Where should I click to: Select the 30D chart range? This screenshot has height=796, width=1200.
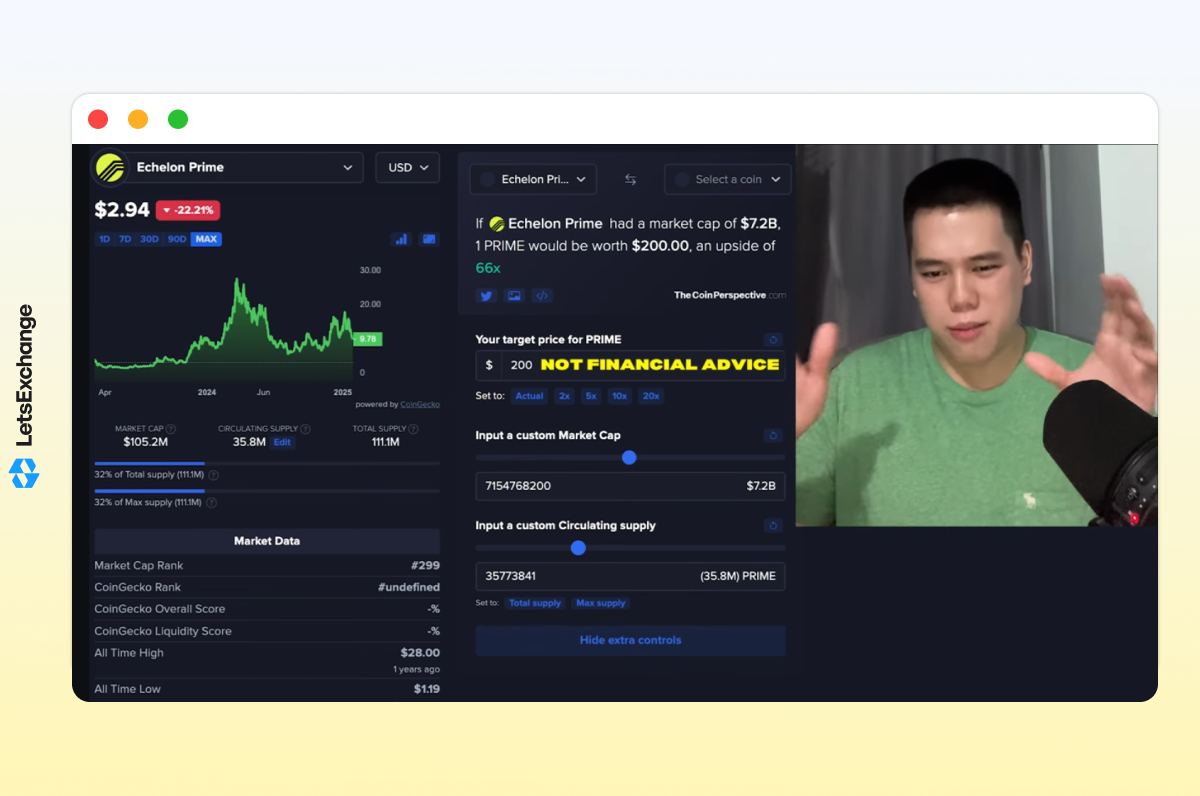149,239
